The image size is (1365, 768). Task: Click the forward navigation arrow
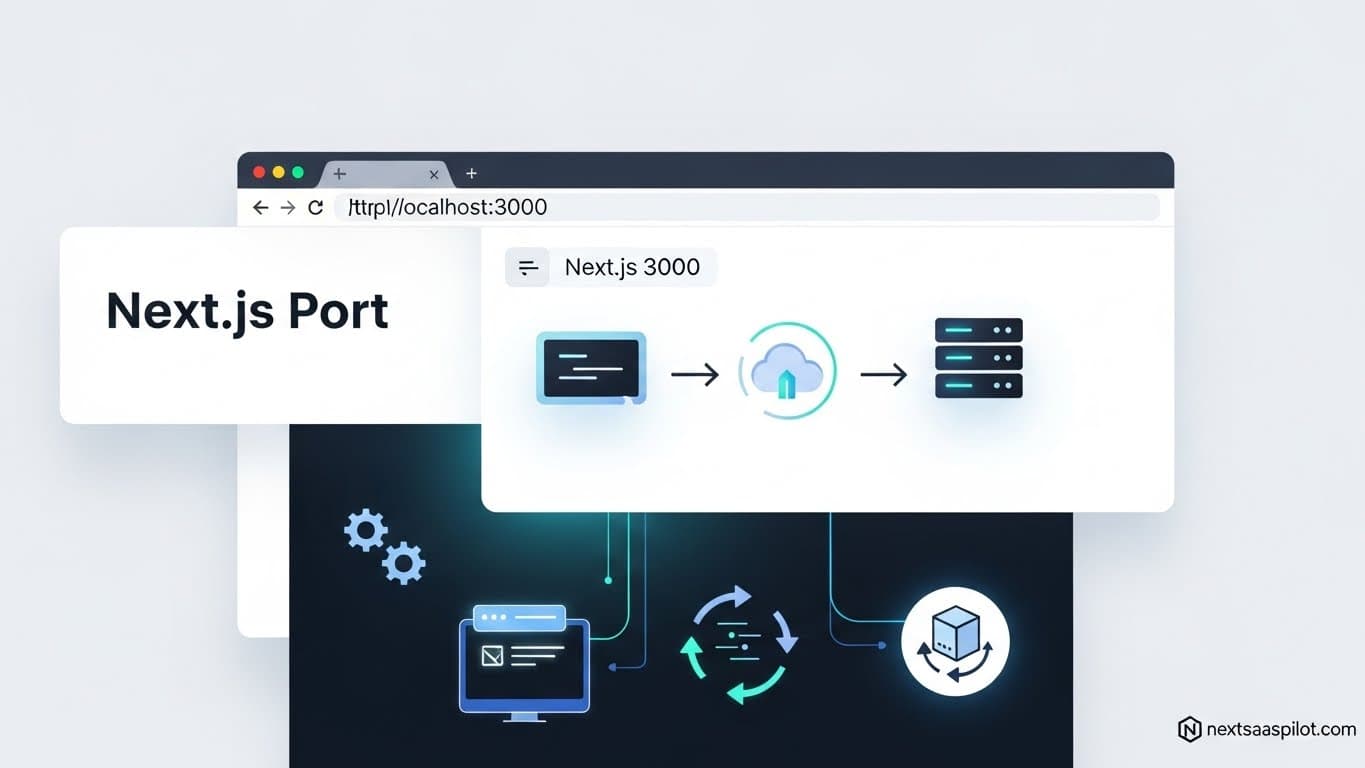coord(287,207)
